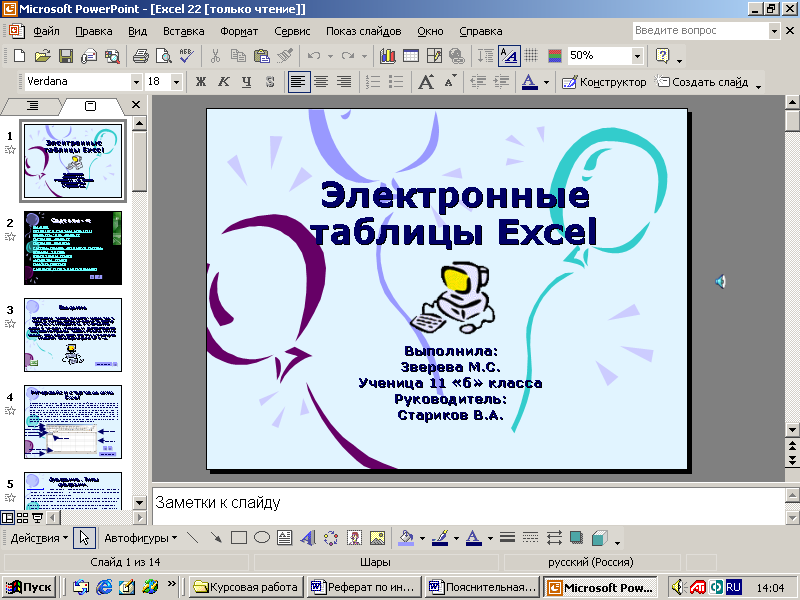The image size is (800, 600).
Task: Toggle the bulleted list
Action: [396, 82]
